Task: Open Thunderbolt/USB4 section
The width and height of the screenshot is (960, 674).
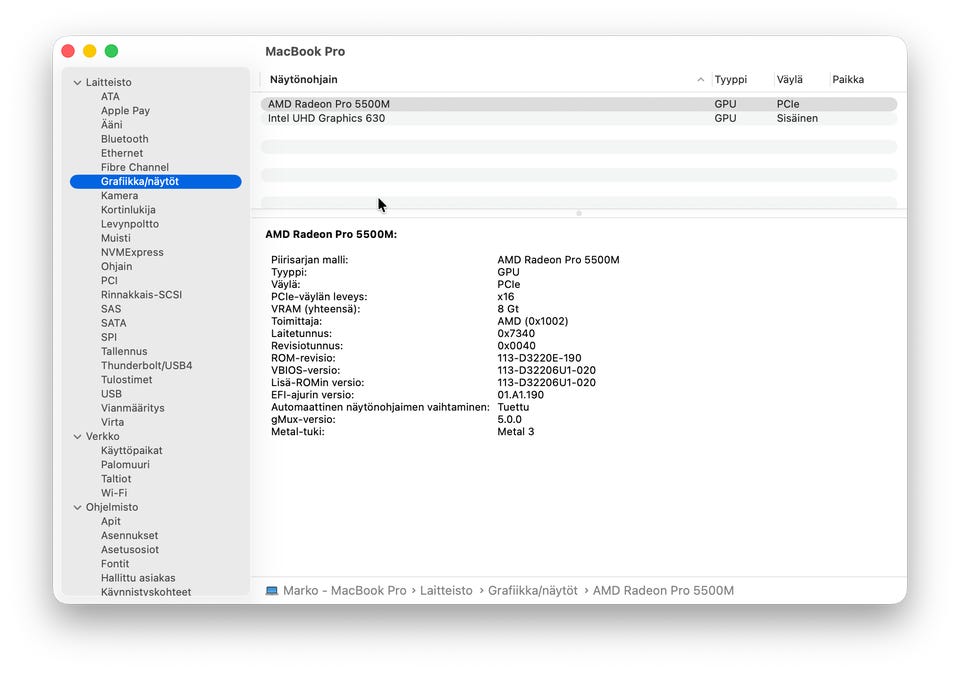Action: pyautogui.click(x=146, y=365)
